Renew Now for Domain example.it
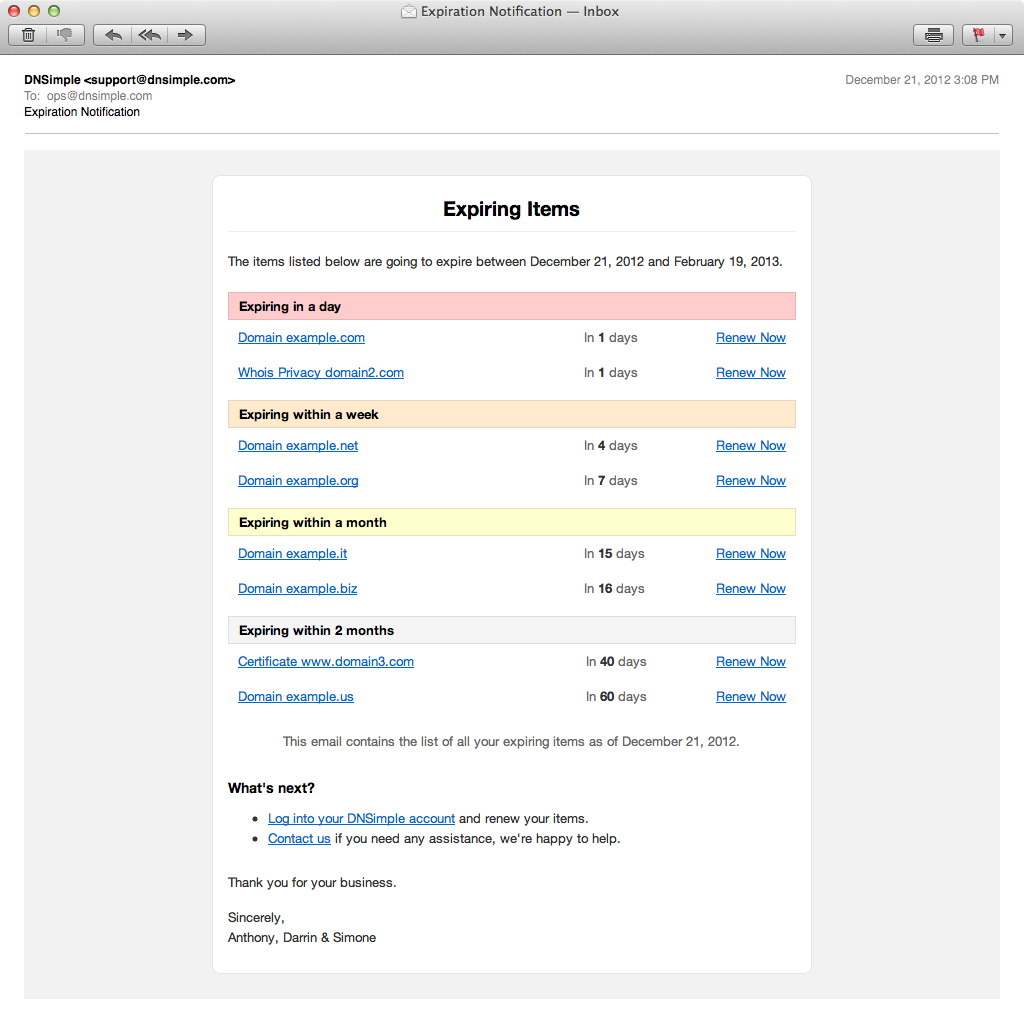This screenshot has width=1024, height=1021. tap(750, 553)
